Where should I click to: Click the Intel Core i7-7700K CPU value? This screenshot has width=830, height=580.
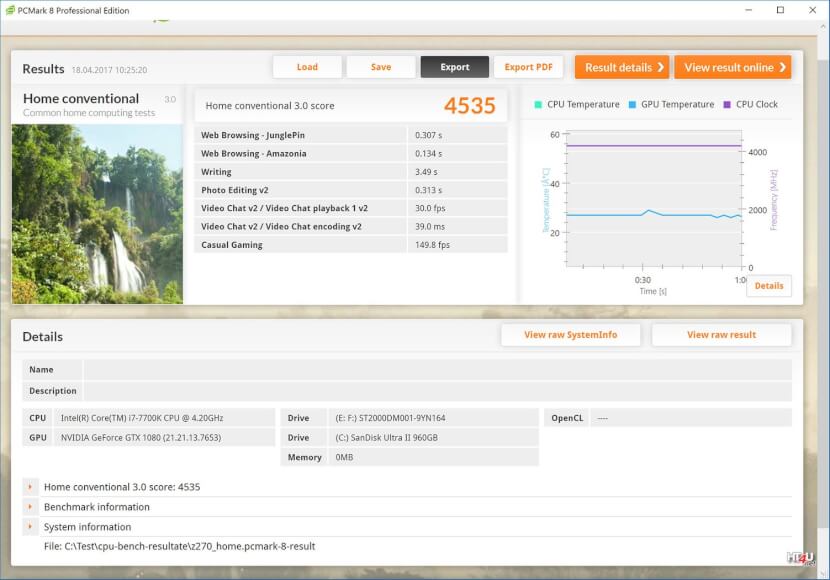[x=142, y=418]
